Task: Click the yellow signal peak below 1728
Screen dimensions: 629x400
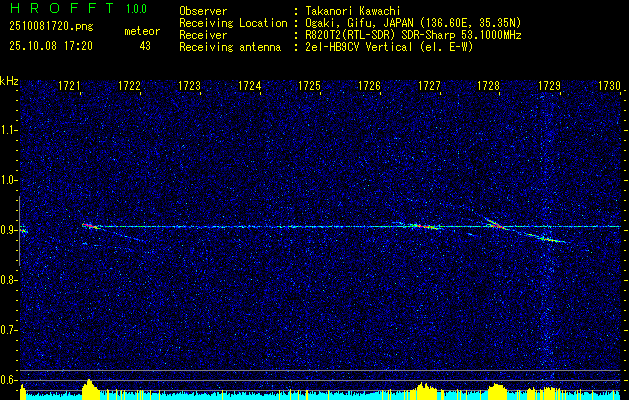Action: [x=497, y=392]
